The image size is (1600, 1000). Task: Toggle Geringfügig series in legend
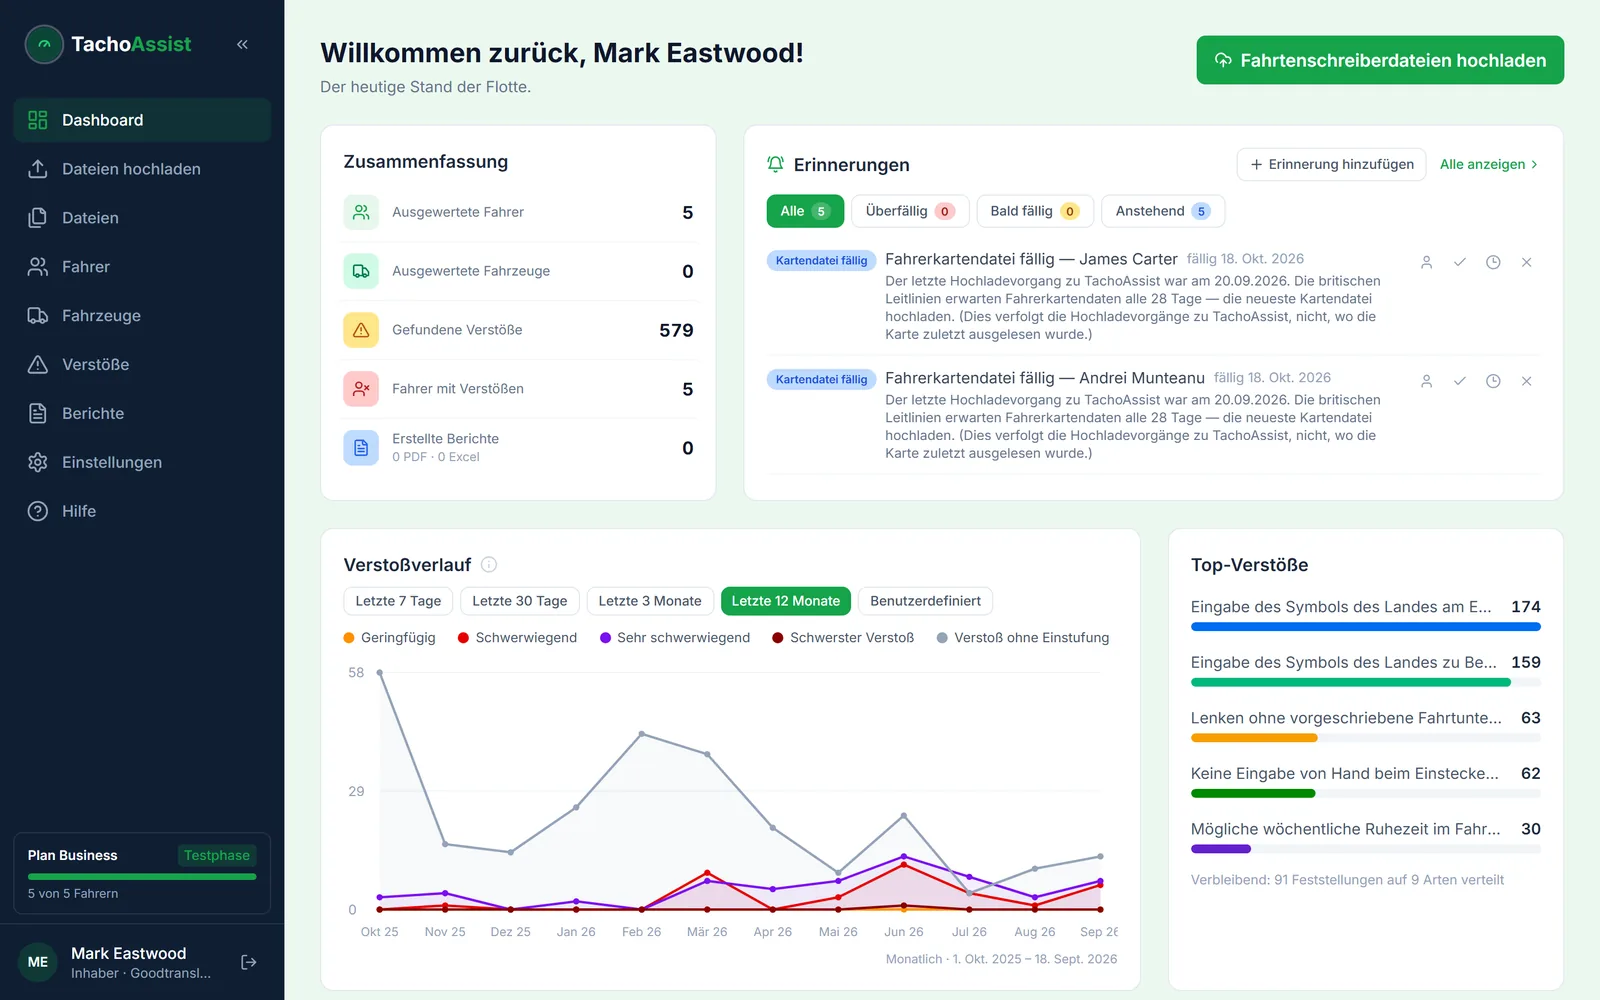pyautogui.click(x=390, y=638)
